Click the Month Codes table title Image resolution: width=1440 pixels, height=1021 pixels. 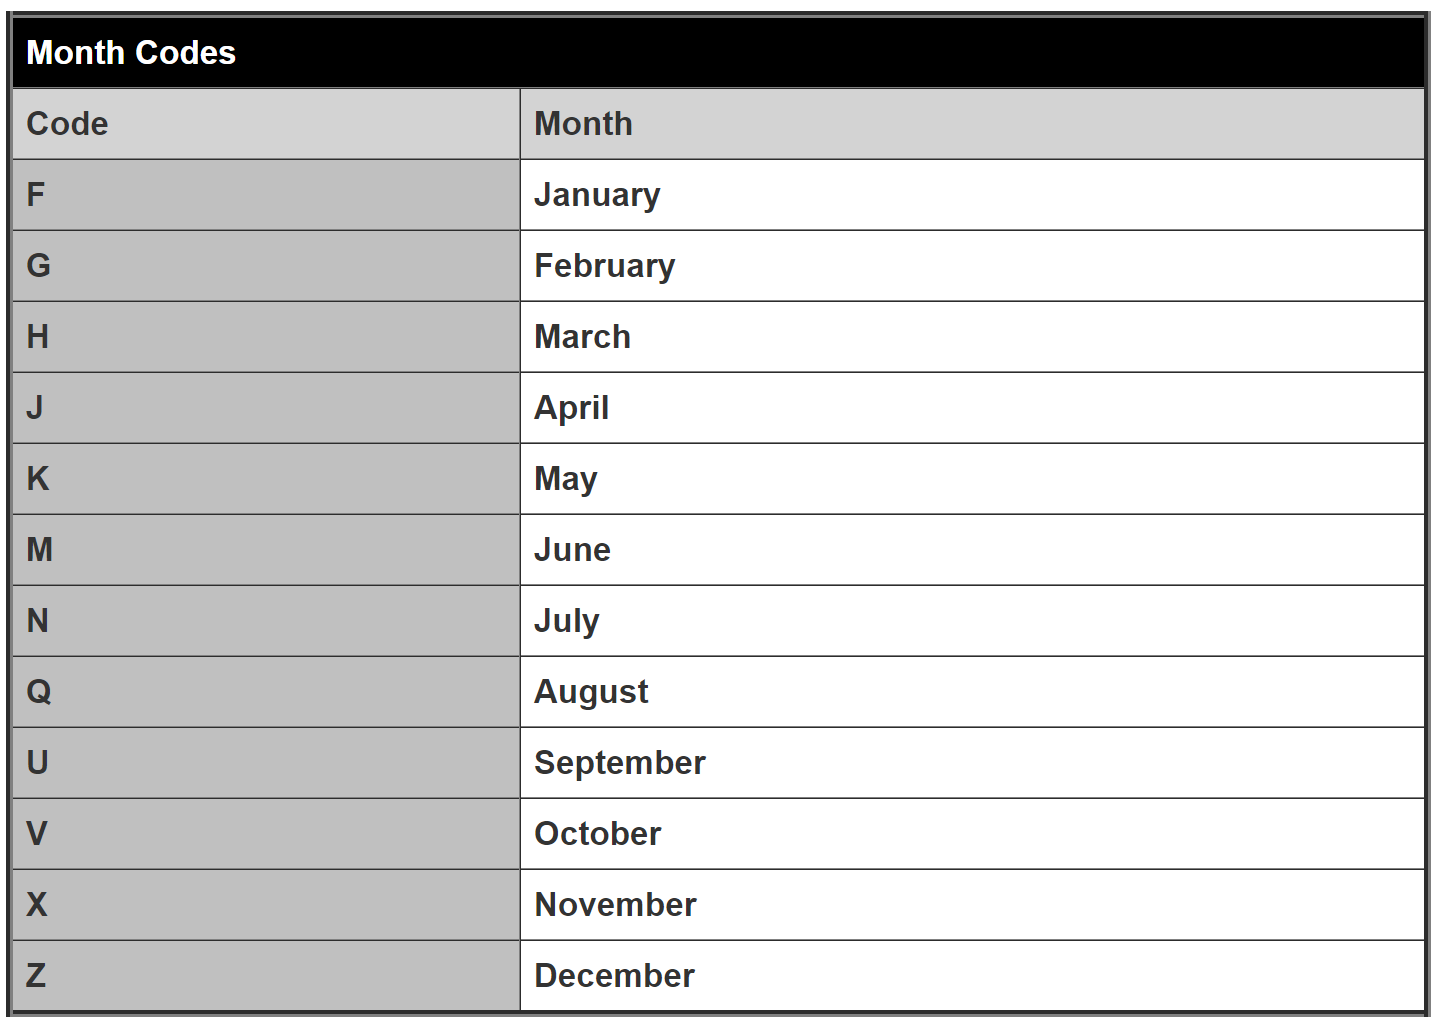131,53
